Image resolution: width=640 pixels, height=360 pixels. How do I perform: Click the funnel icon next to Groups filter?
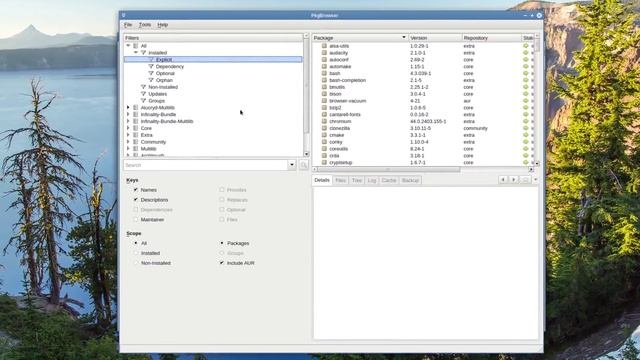point(143,100)
